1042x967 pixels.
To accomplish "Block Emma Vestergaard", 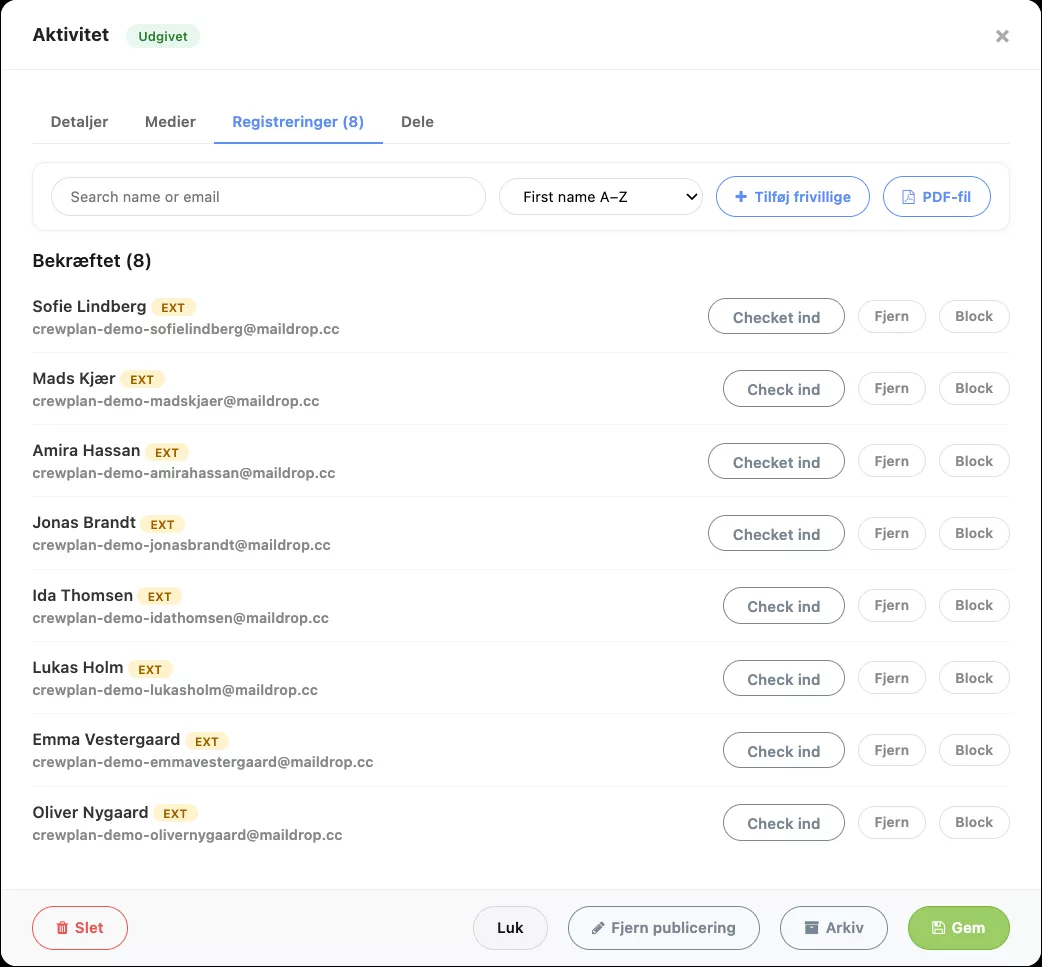I will tap(974, 750).
